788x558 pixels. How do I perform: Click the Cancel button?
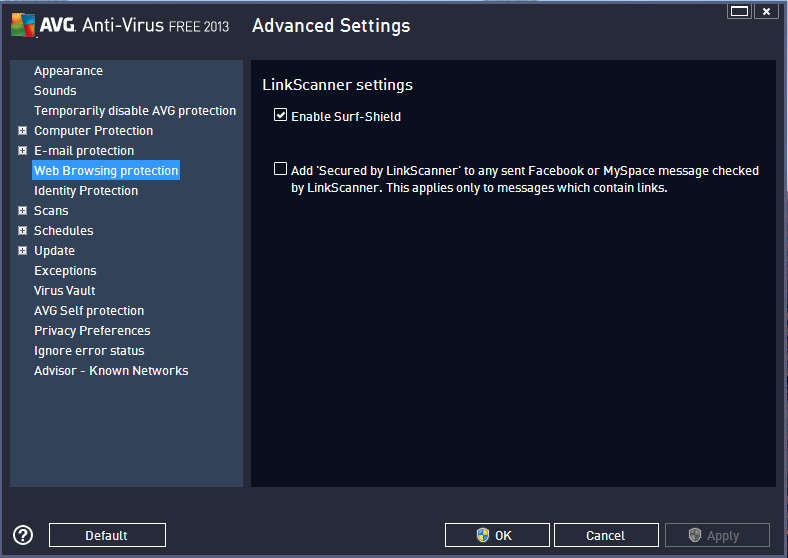[606, 535]
